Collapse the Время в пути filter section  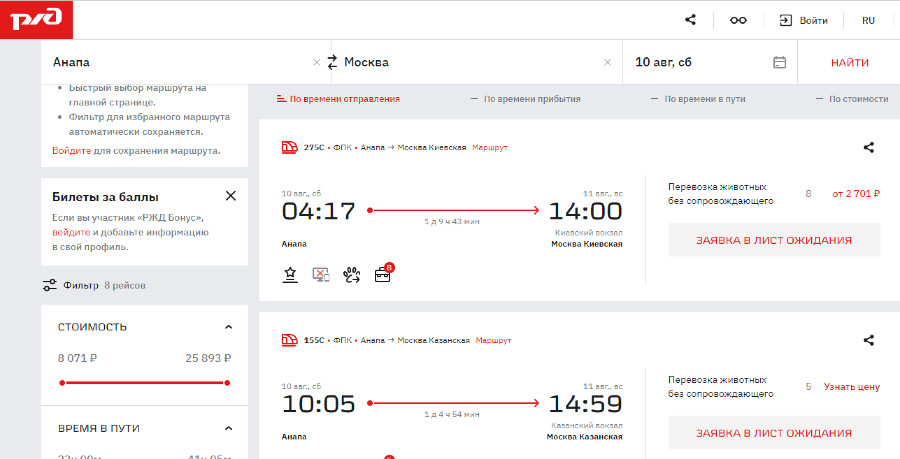pos(228,428)
